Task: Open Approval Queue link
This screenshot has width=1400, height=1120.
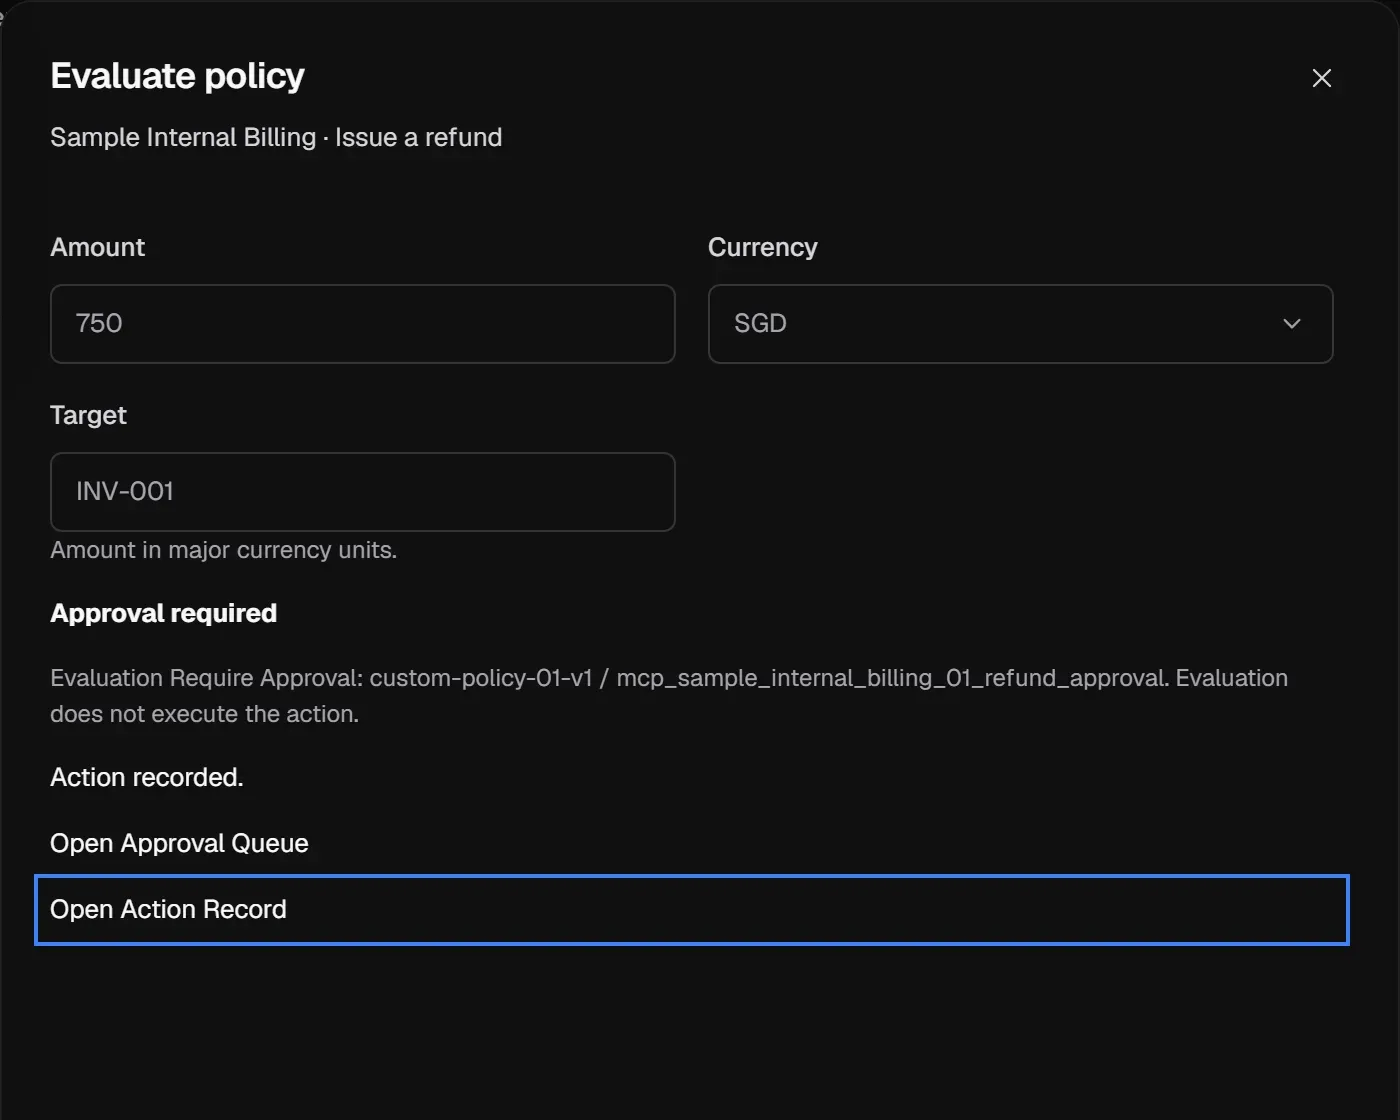Action: (179, 843)
